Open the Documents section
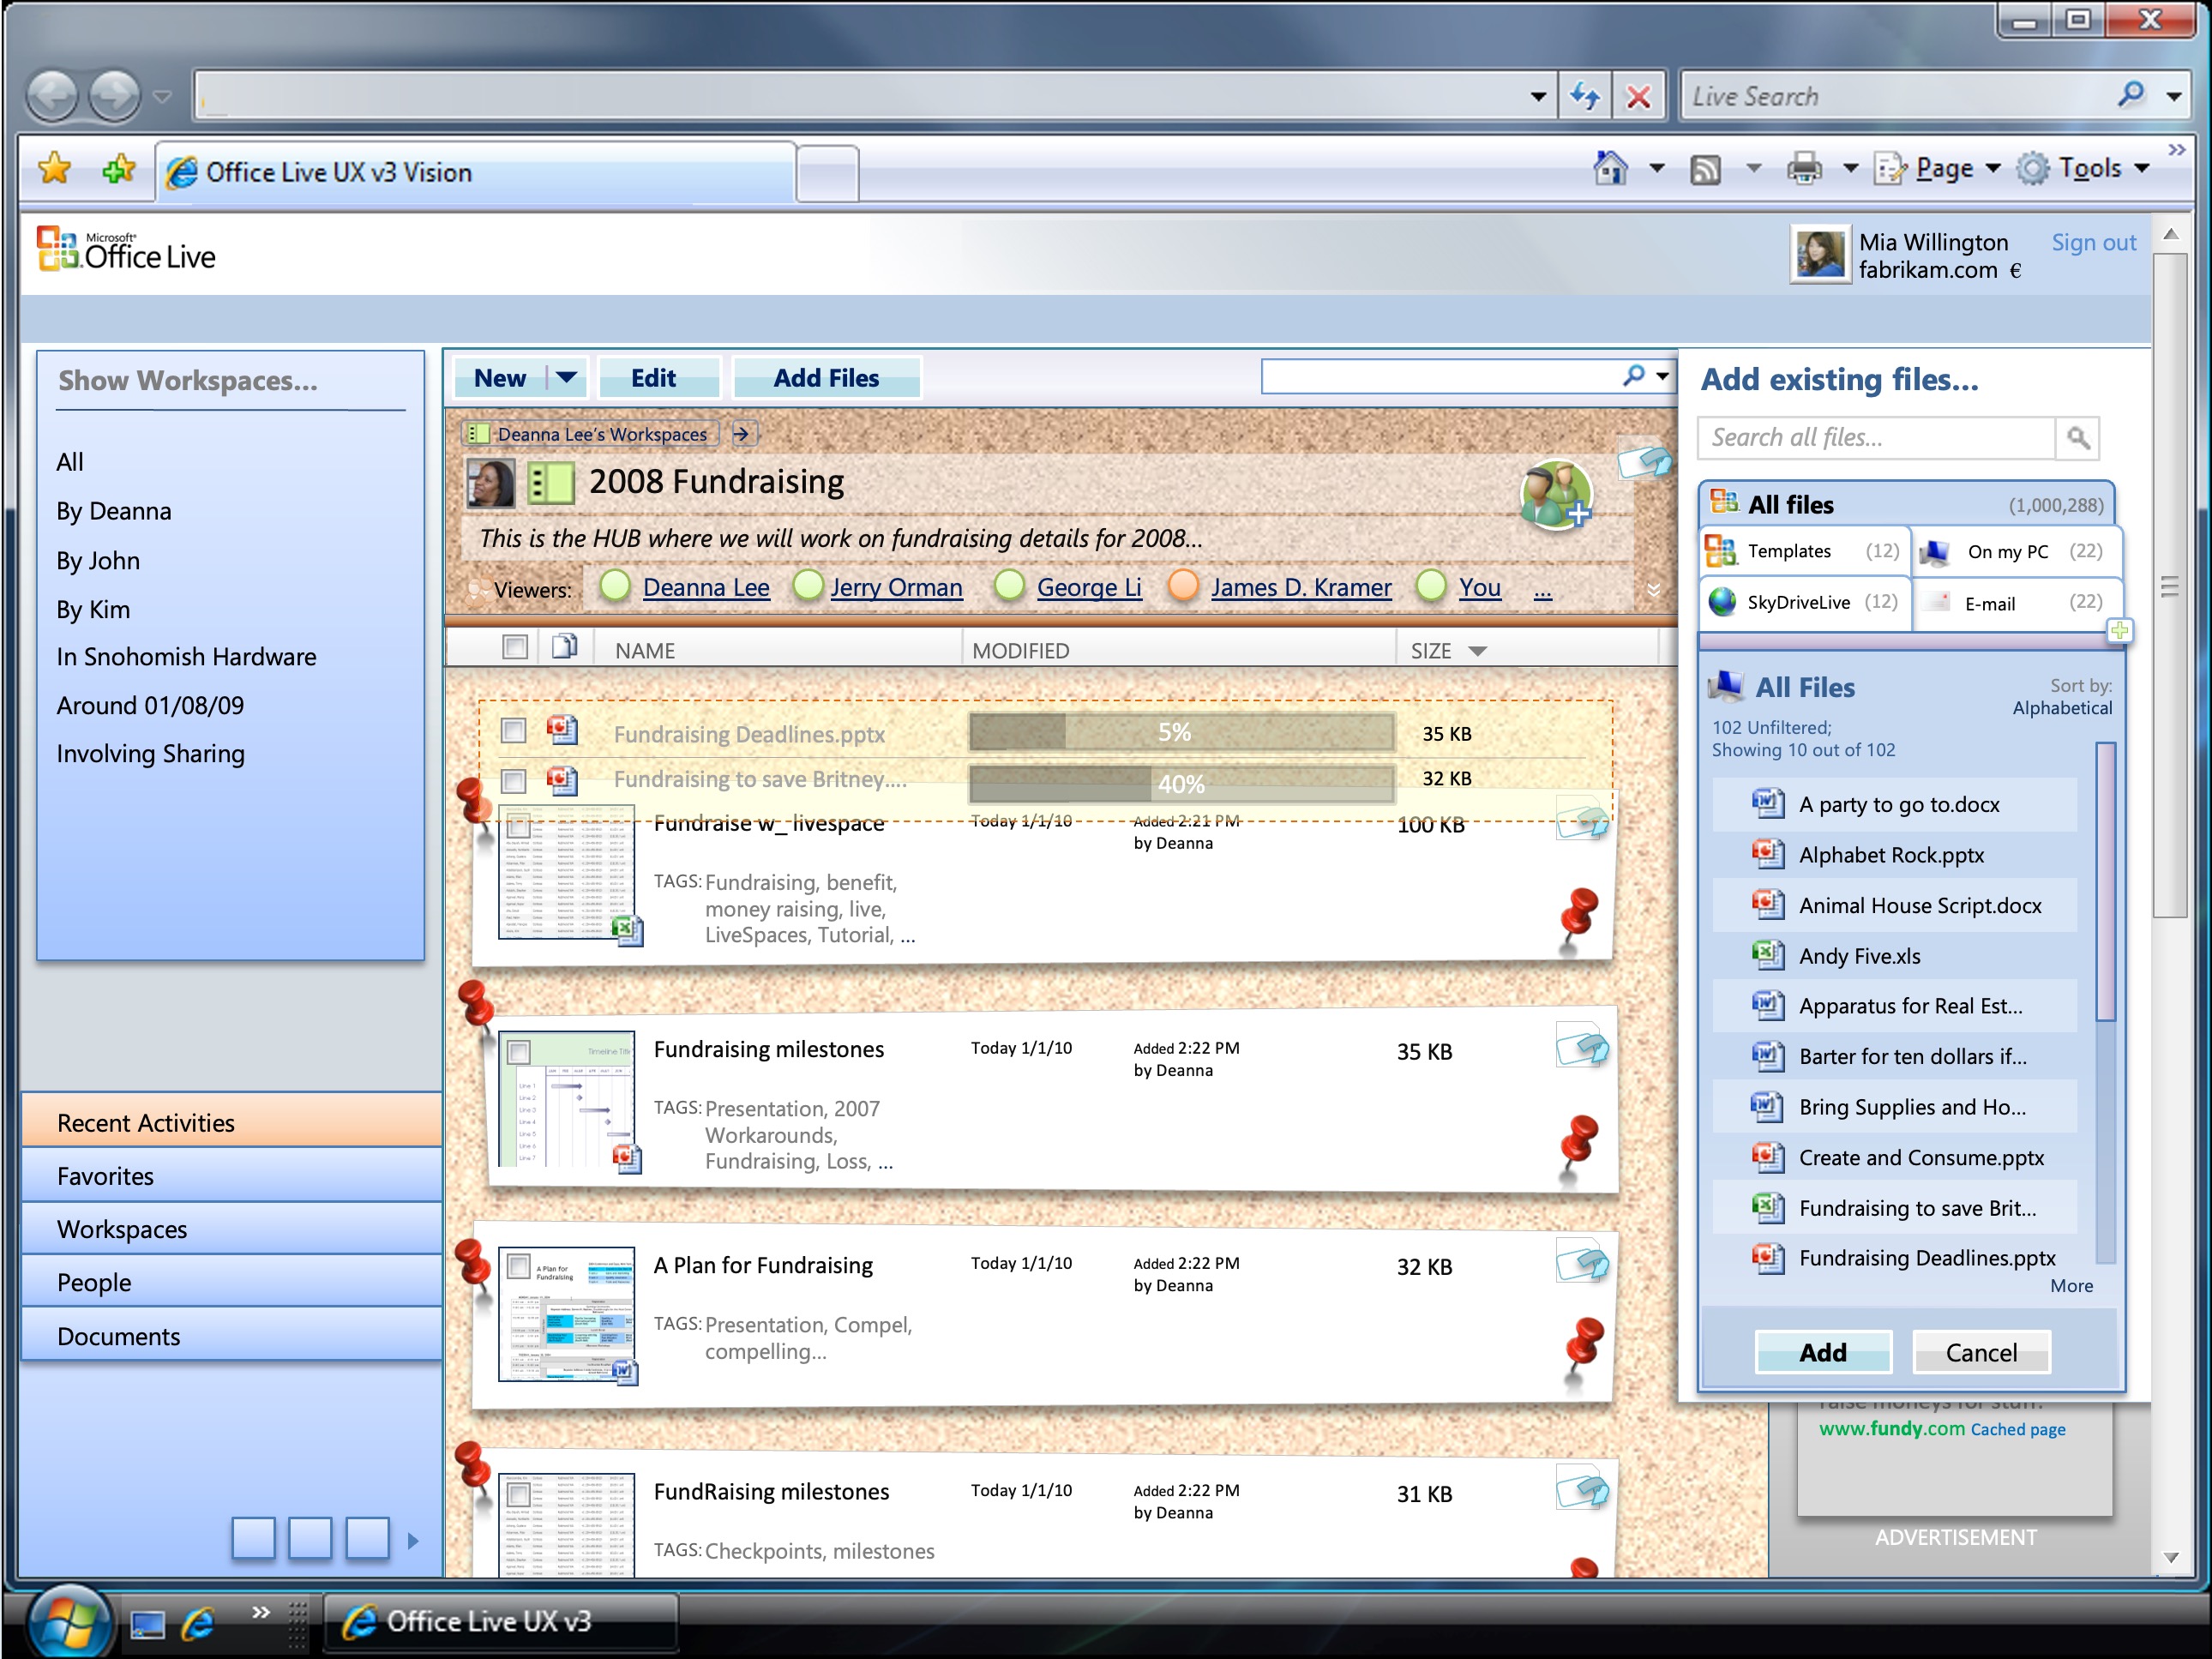 (x=231, y=1336)
